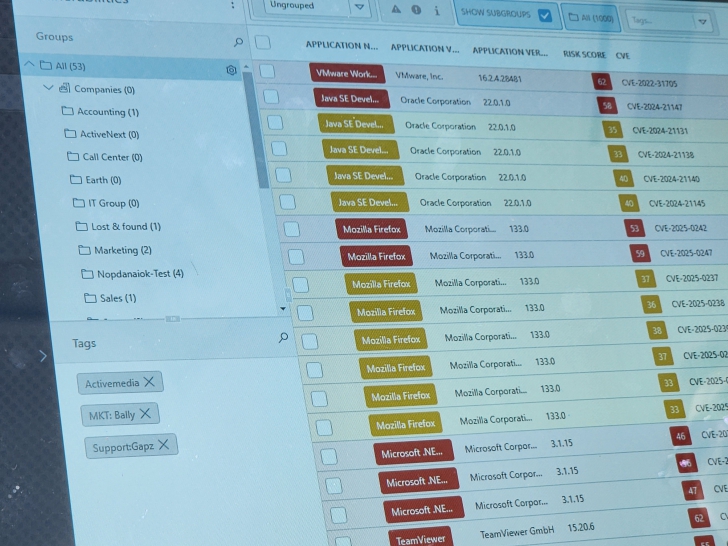Check the box for CVE-2025-0242 row
This screenshot has width=728, height=546.
[292, 229]
